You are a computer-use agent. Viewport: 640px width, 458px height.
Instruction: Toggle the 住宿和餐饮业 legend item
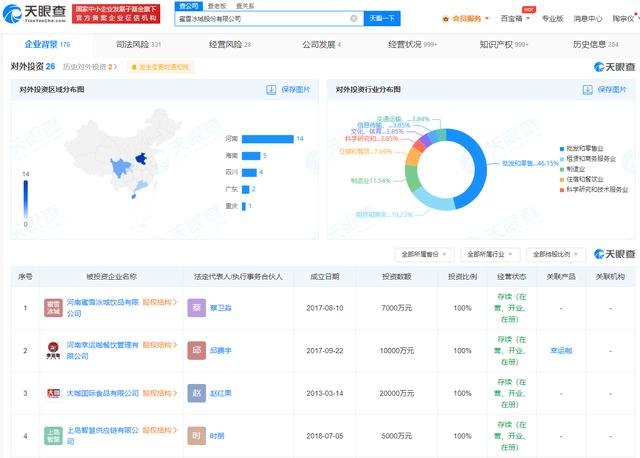coord(581,179)
